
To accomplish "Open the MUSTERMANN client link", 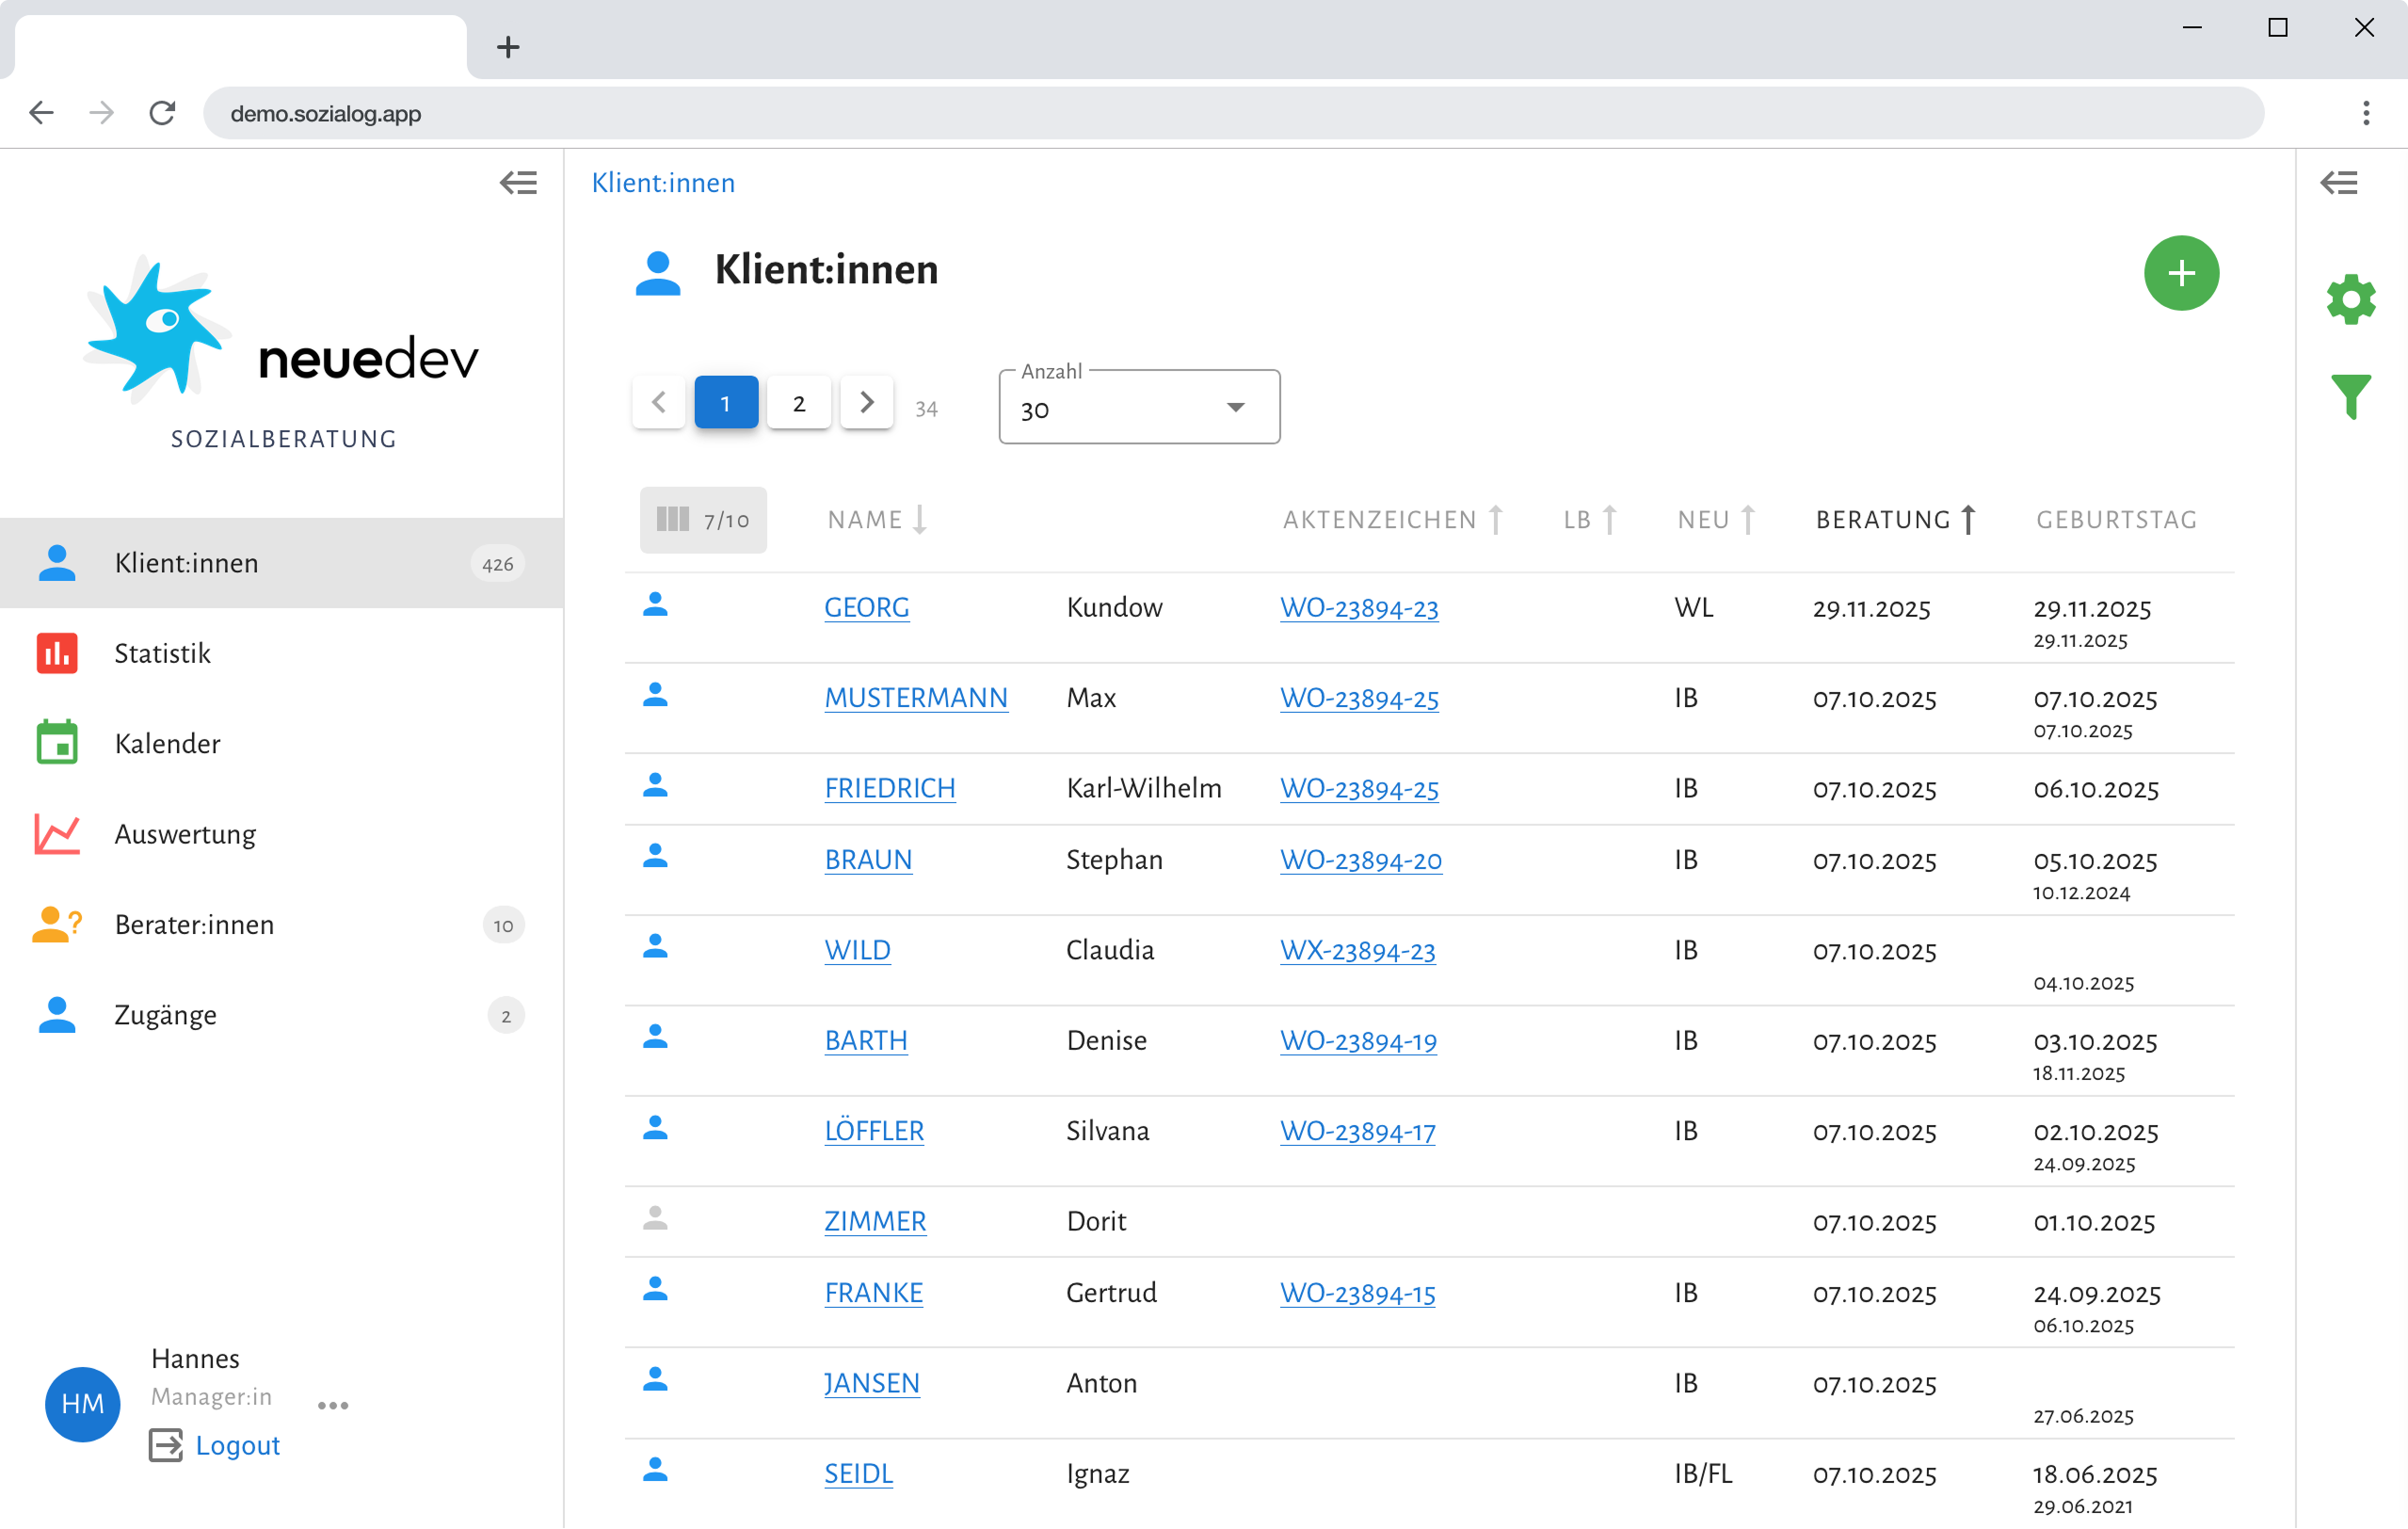I will (916, 698).
